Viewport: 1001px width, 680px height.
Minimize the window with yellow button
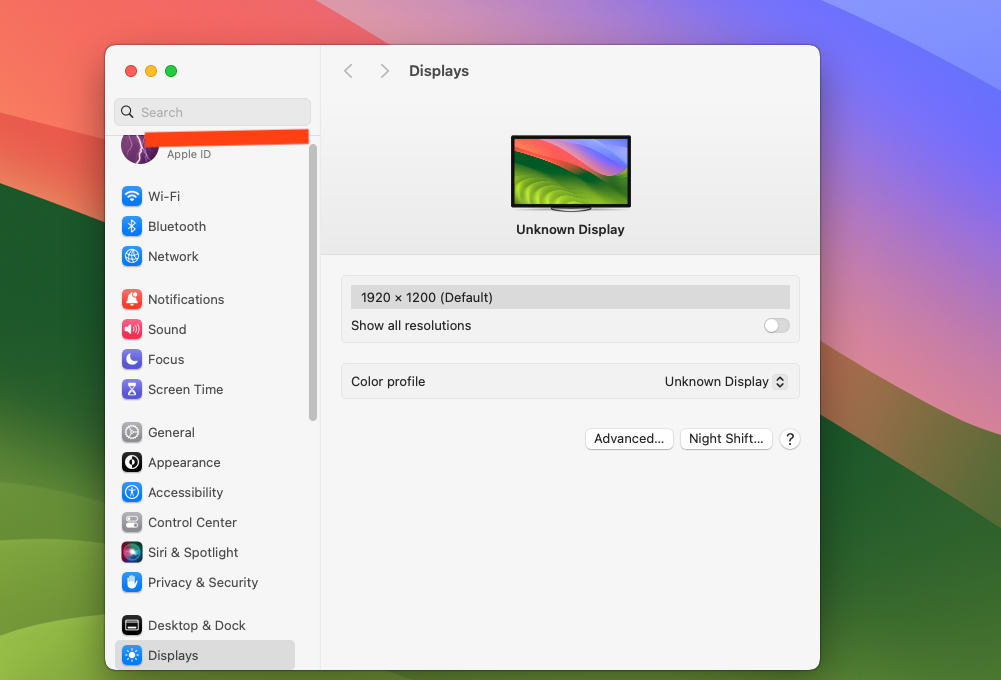pos(151,71)
